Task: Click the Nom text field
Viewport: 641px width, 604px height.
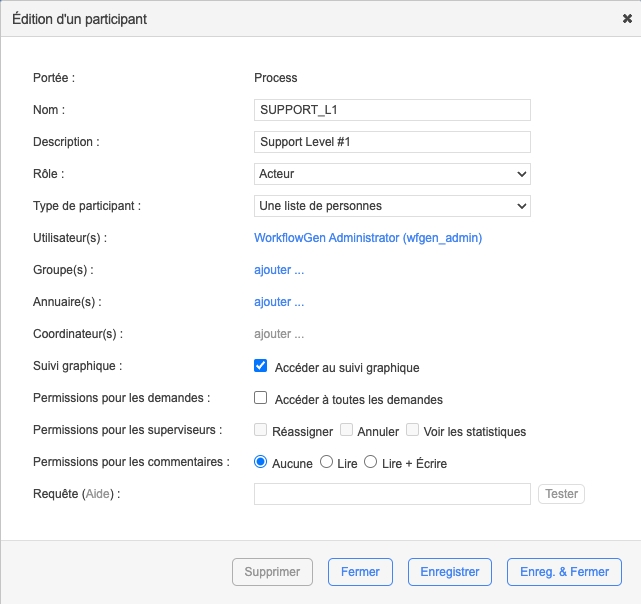Action: pyautogui.click(x=392, y=110)
